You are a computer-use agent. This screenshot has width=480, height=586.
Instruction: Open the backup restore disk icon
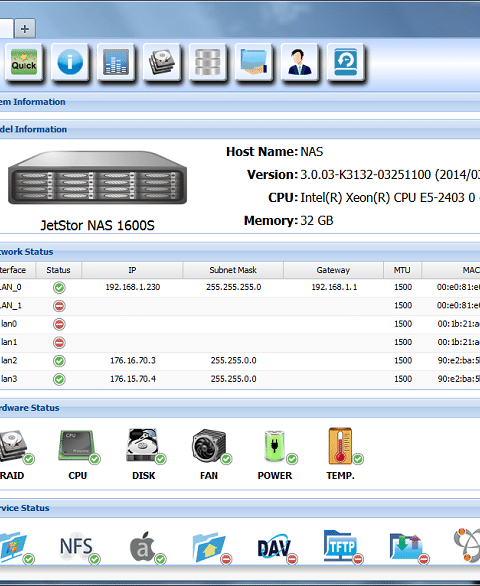point(346,62)
